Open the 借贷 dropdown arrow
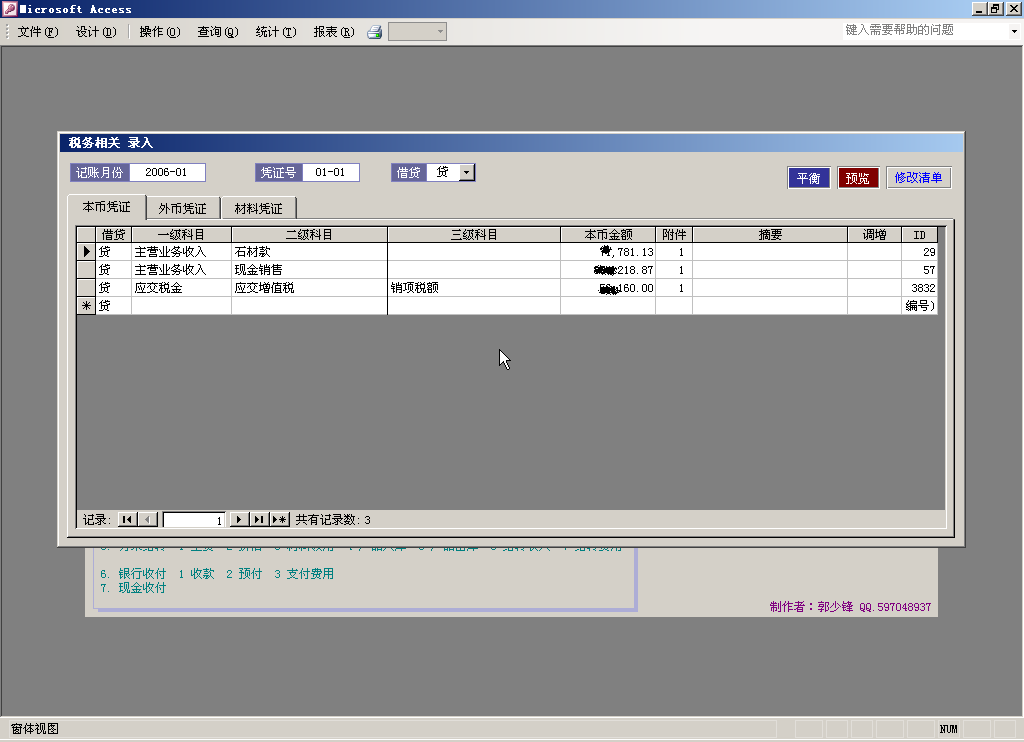 (467, 173)
